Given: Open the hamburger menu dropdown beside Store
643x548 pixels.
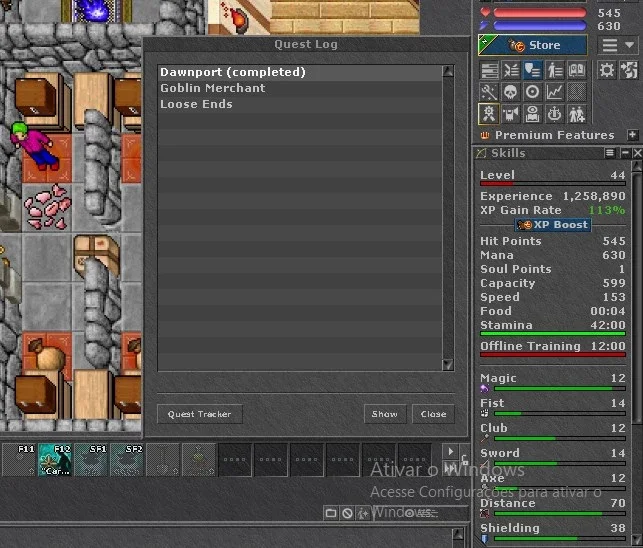Looking at the screenshot, I should (618, 45).
